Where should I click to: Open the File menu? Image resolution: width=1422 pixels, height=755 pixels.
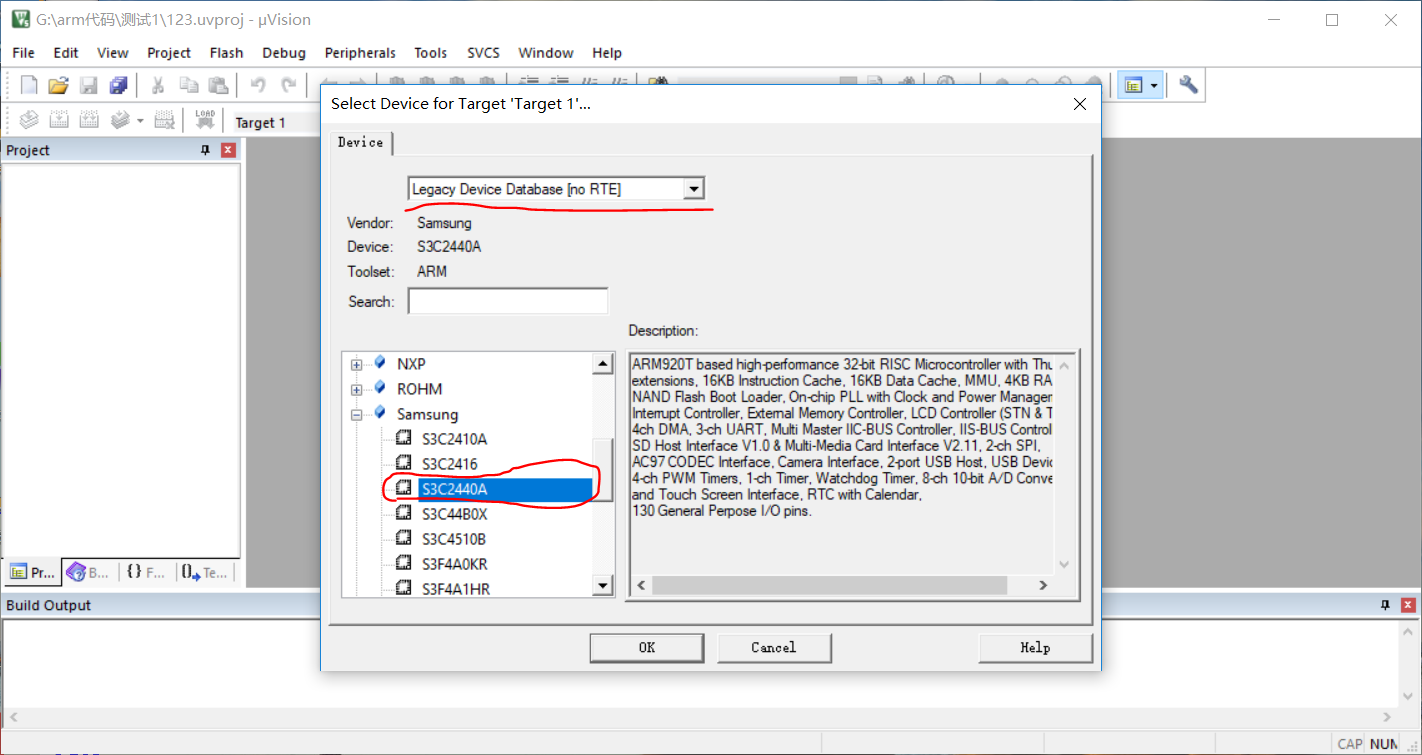pyautogui.click(x=23, y=53)
